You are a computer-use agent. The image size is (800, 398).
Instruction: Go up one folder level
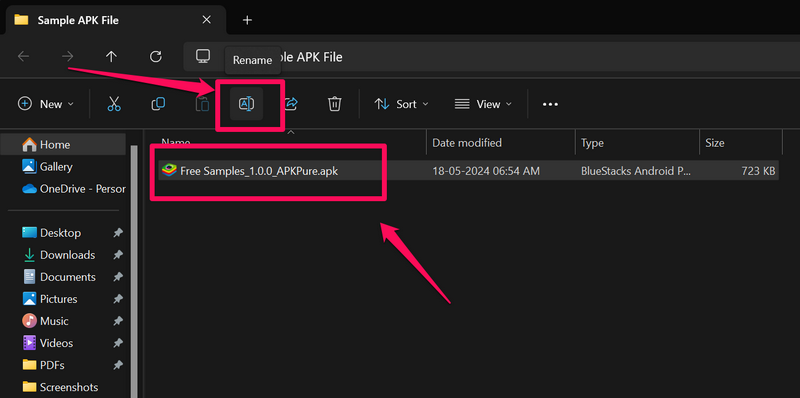(x=111, y=57)
